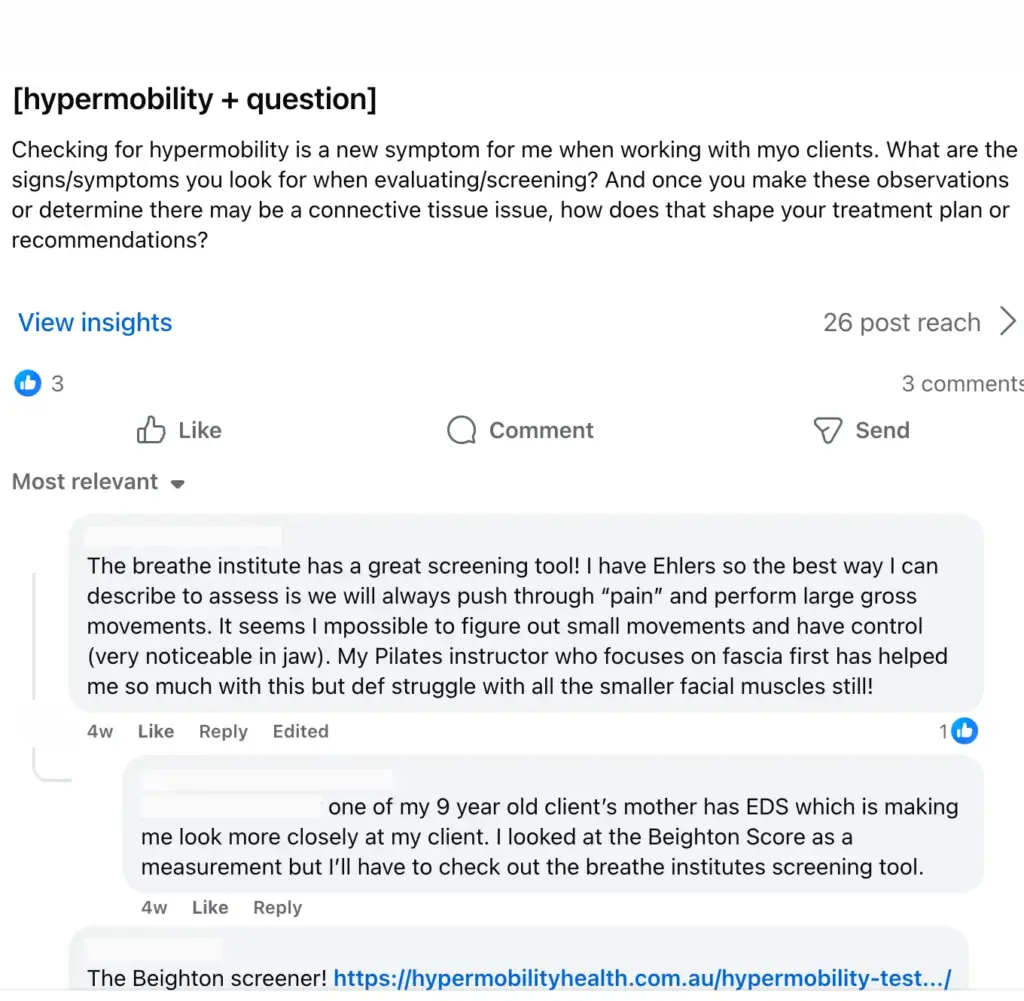The image size is (1024, 1001).
Task: Click the thumbs-up Like icon under post
Action: [151, 430]
